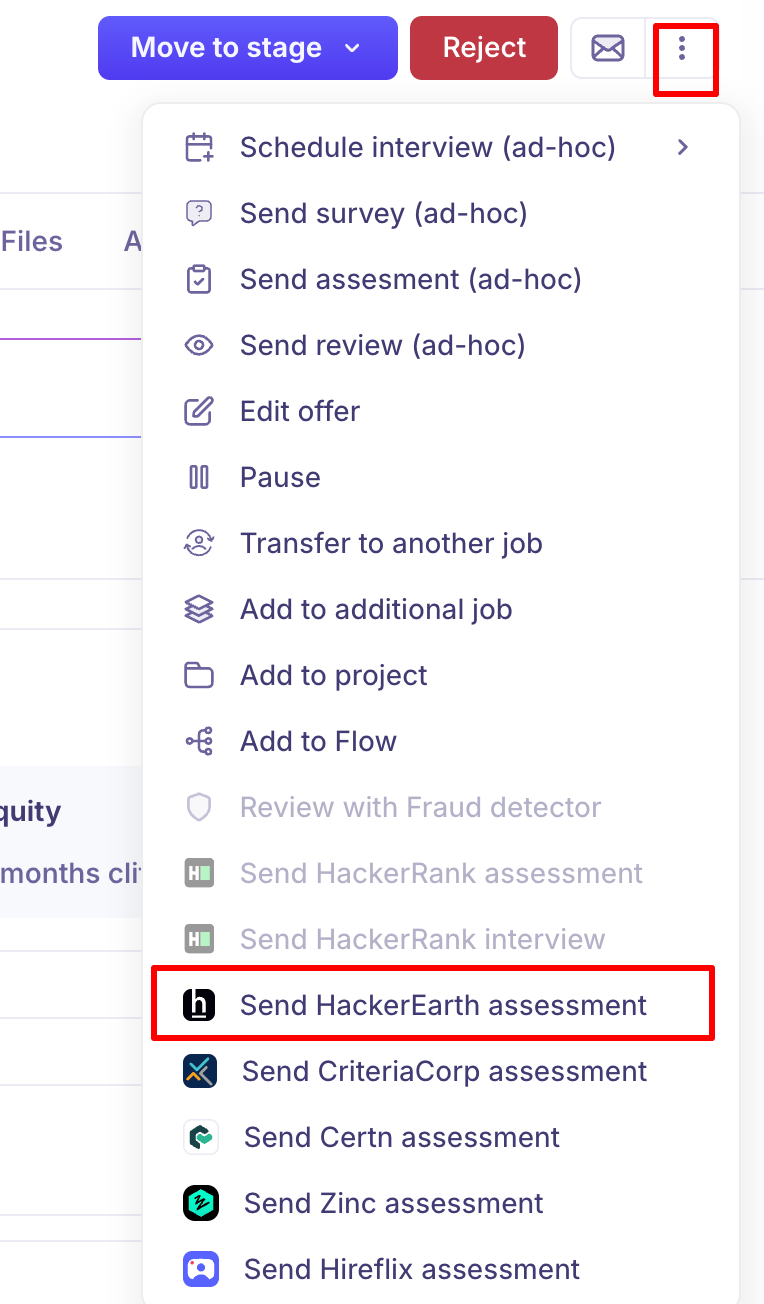Click the envelope email icon
Screen dimensions: 764x1304
click(608, 48)
